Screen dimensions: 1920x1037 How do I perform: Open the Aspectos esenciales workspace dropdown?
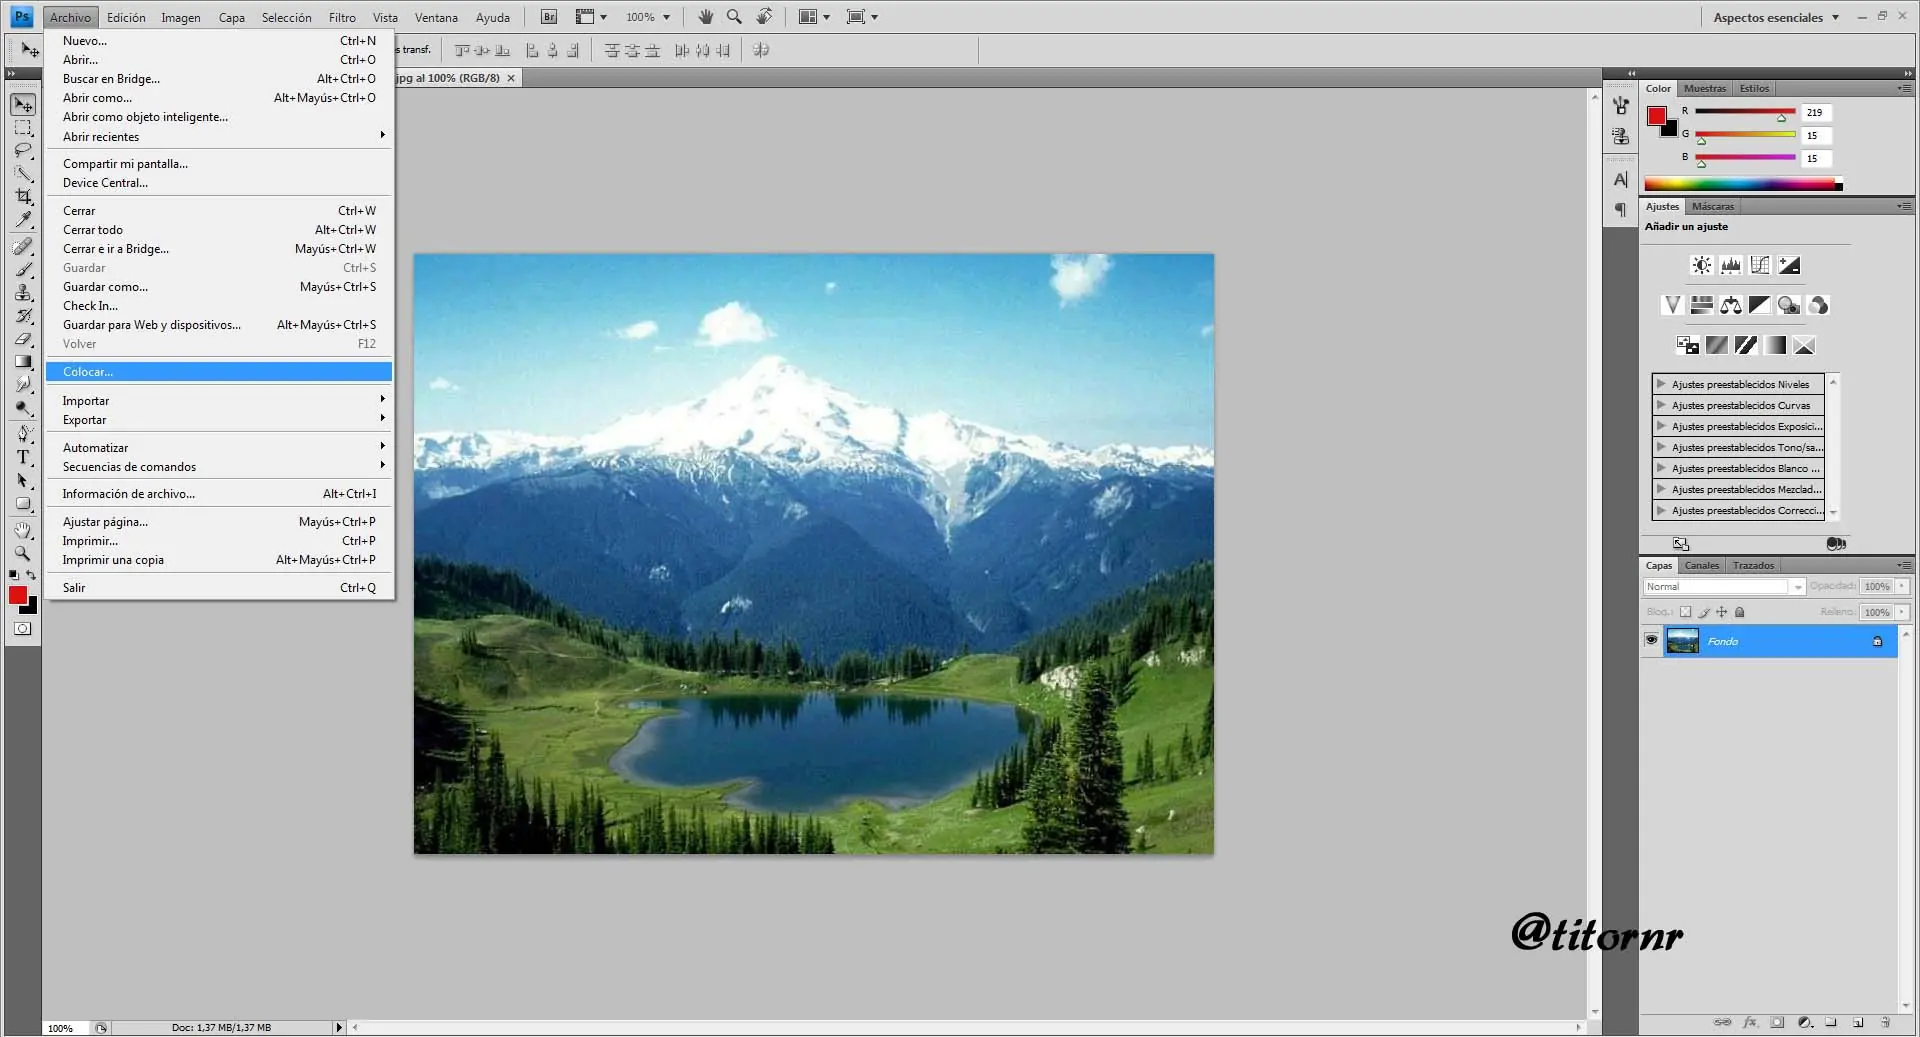1776,17
